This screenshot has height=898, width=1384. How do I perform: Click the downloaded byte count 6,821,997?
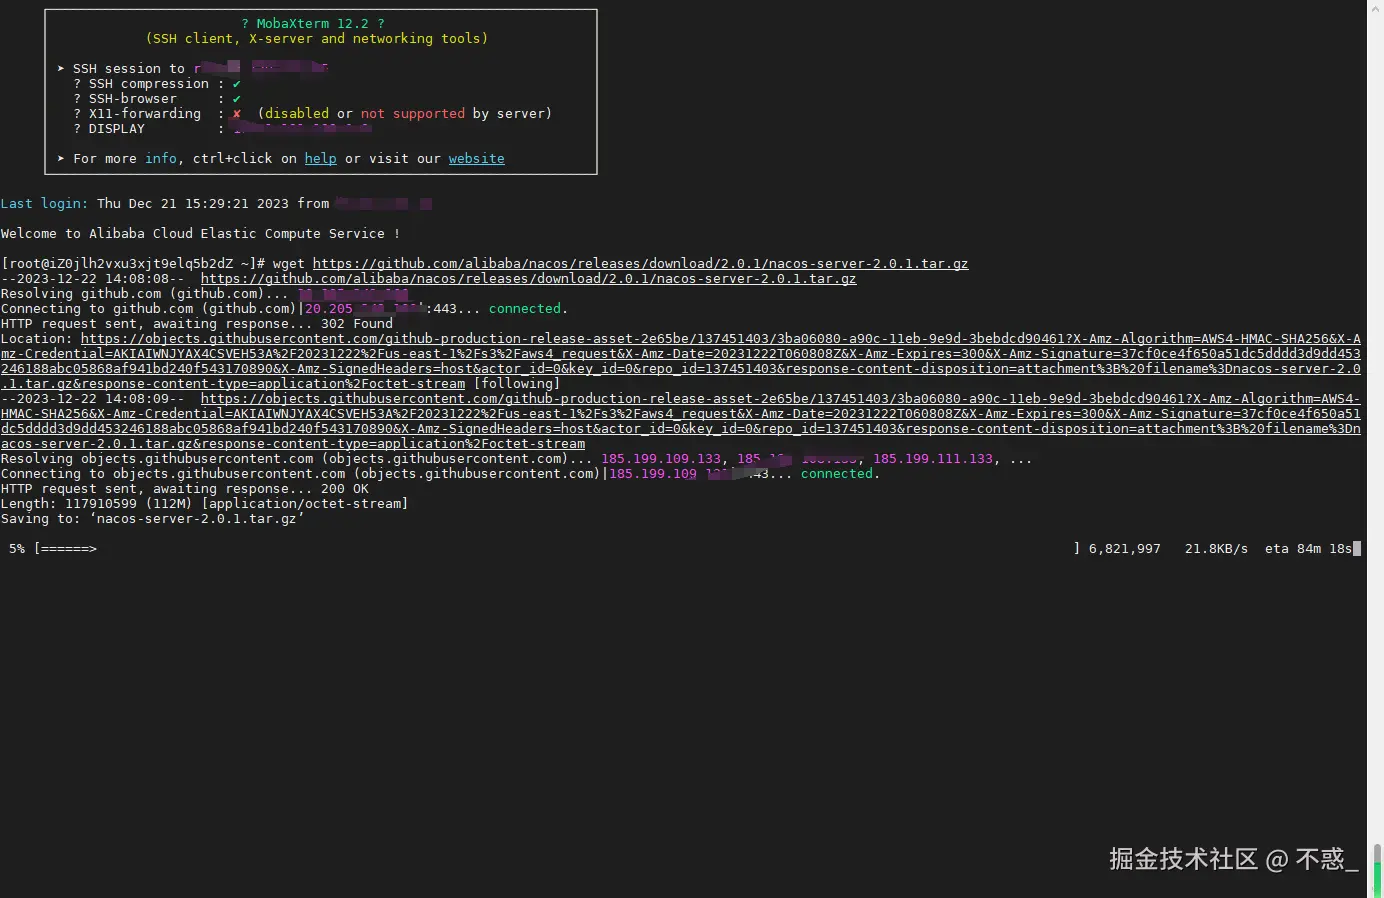click(x=1124, y=548)
